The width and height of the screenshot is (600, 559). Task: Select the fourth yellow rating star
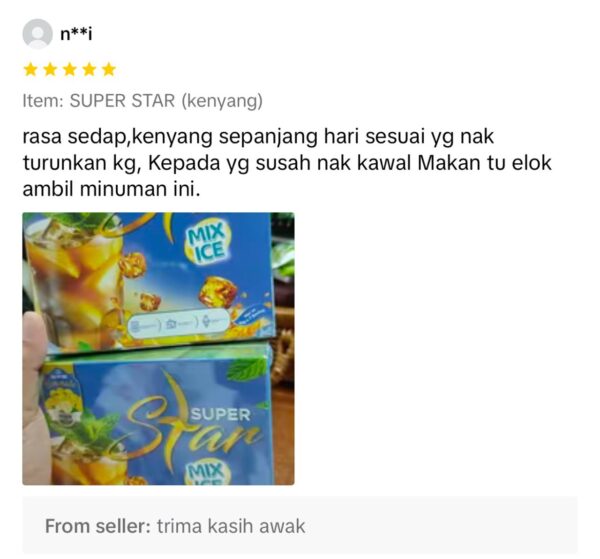[89, 70]
